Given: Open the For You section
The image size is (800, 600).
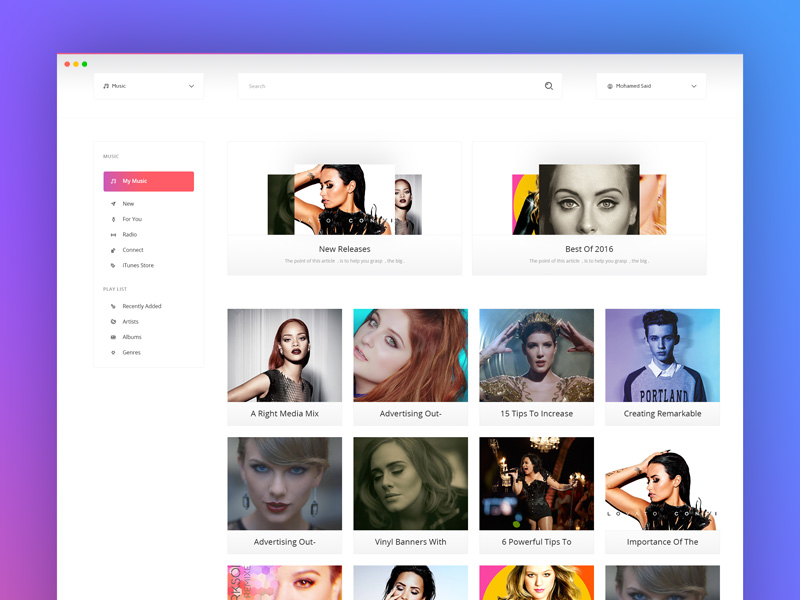Looking at the screenshot, I should tap(131, 219).
